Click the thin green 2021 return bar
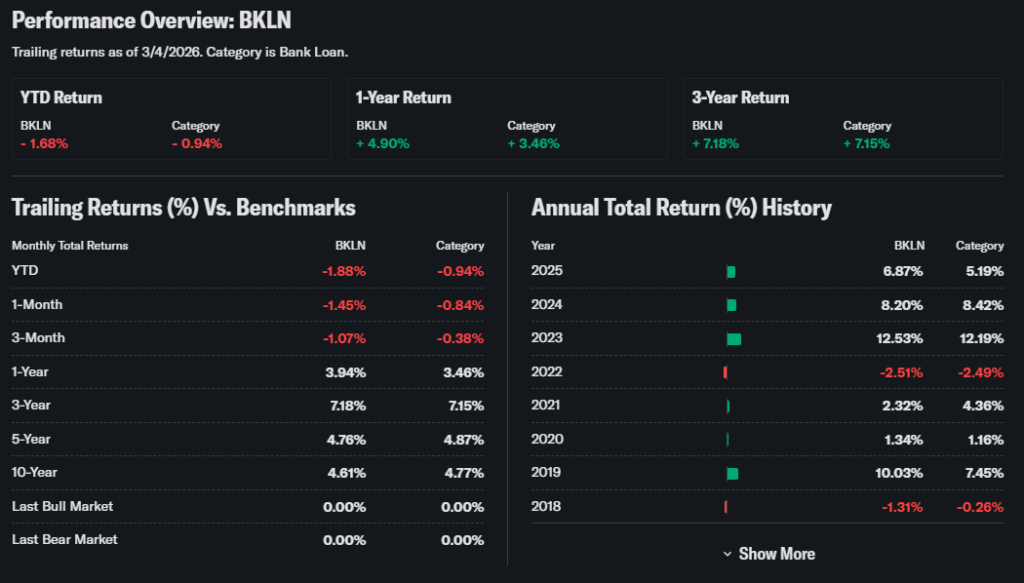The width and height of the screenshot is (1024, 583). click(728, 406)
